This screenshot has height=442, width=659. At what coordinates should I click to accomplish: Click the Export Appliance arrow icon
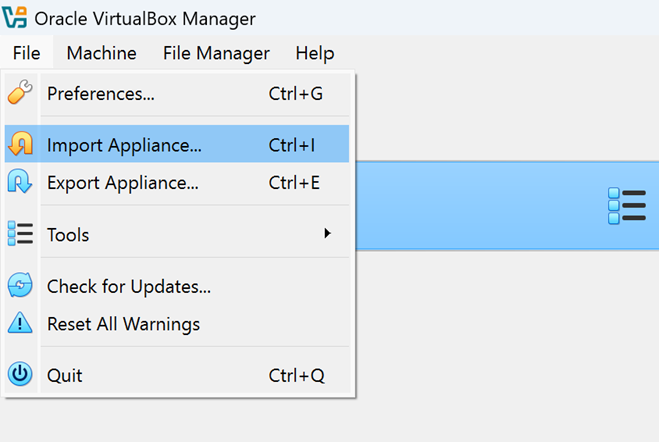click(x=20, y=182)
